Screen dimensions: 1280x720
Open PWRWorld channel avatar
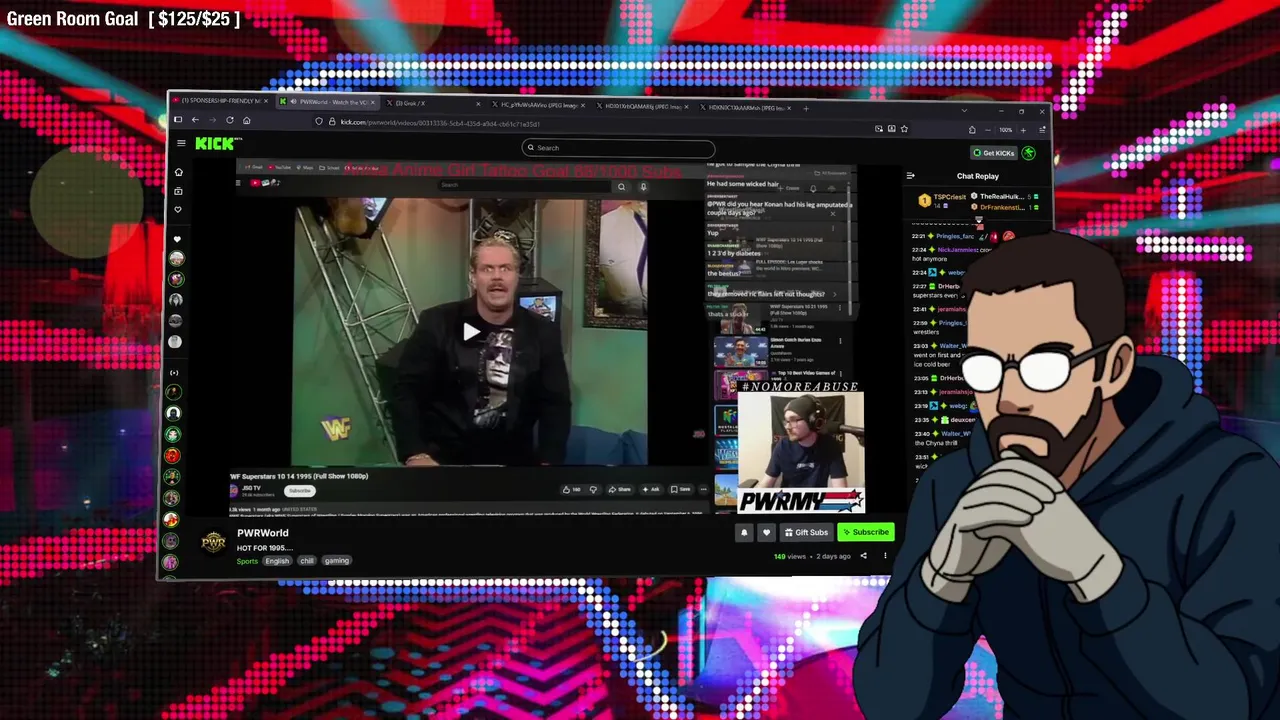[x=213, y=542]
